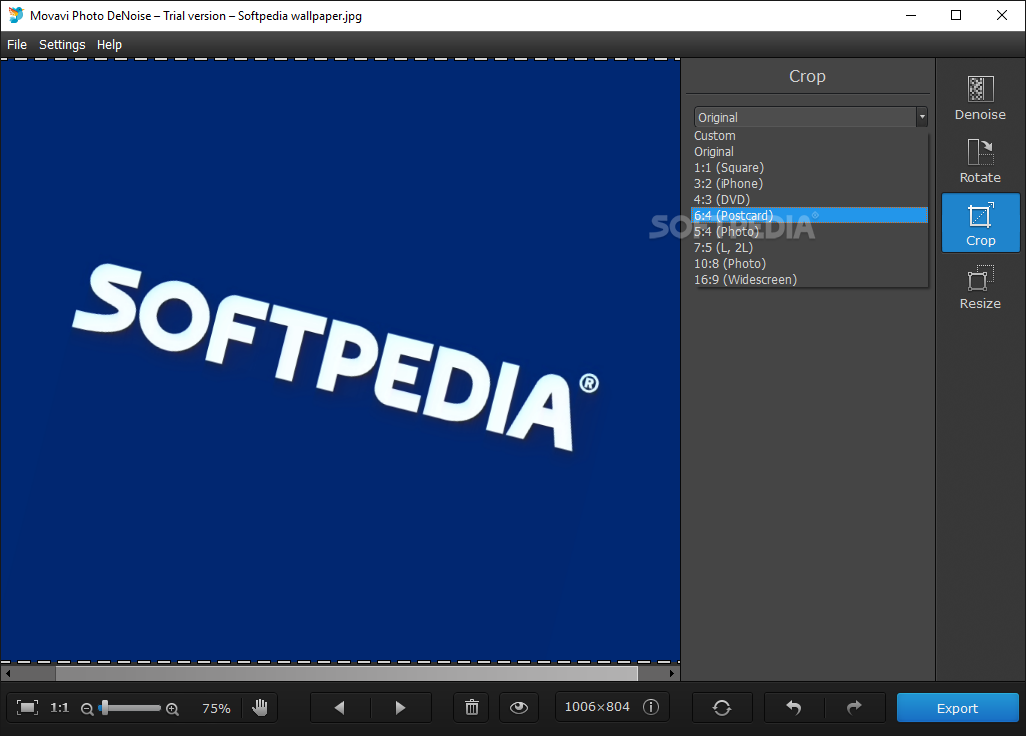
Task: Show image info with the i icon
Action: pyautogui.click(x=651, y=707)
